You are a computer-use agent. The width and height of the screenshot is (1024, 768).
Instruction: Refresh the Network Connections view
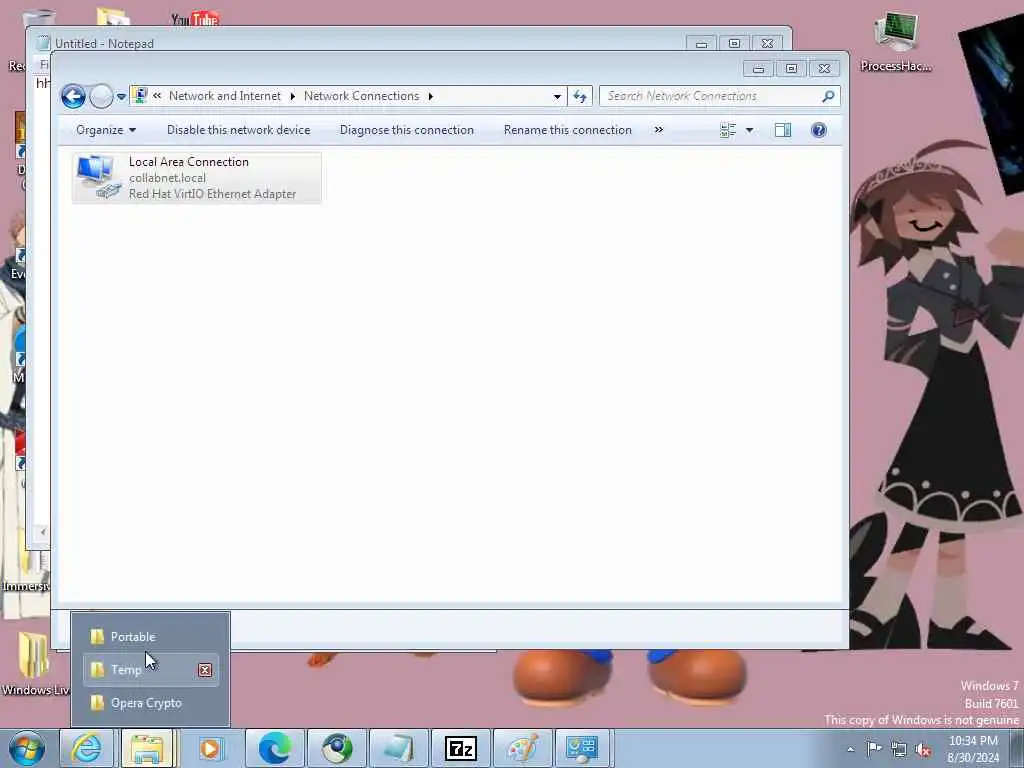[x=580, y=97]
